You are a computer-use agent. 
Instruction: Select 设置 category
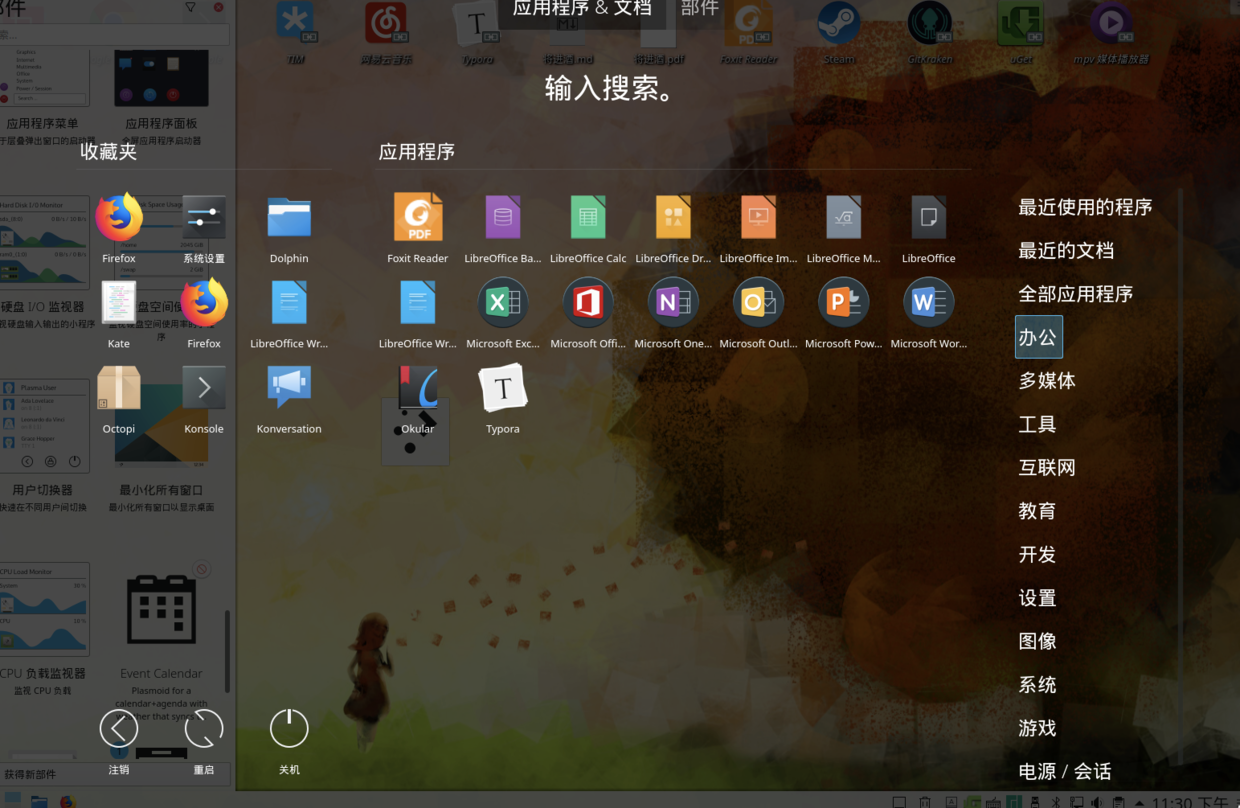(x=1038, y=598)
